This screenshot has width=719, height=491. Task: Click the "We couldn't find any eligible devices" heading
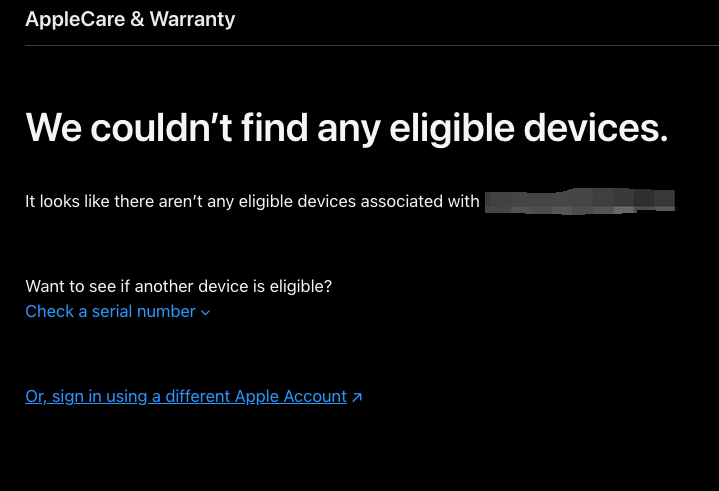(346, 127)
